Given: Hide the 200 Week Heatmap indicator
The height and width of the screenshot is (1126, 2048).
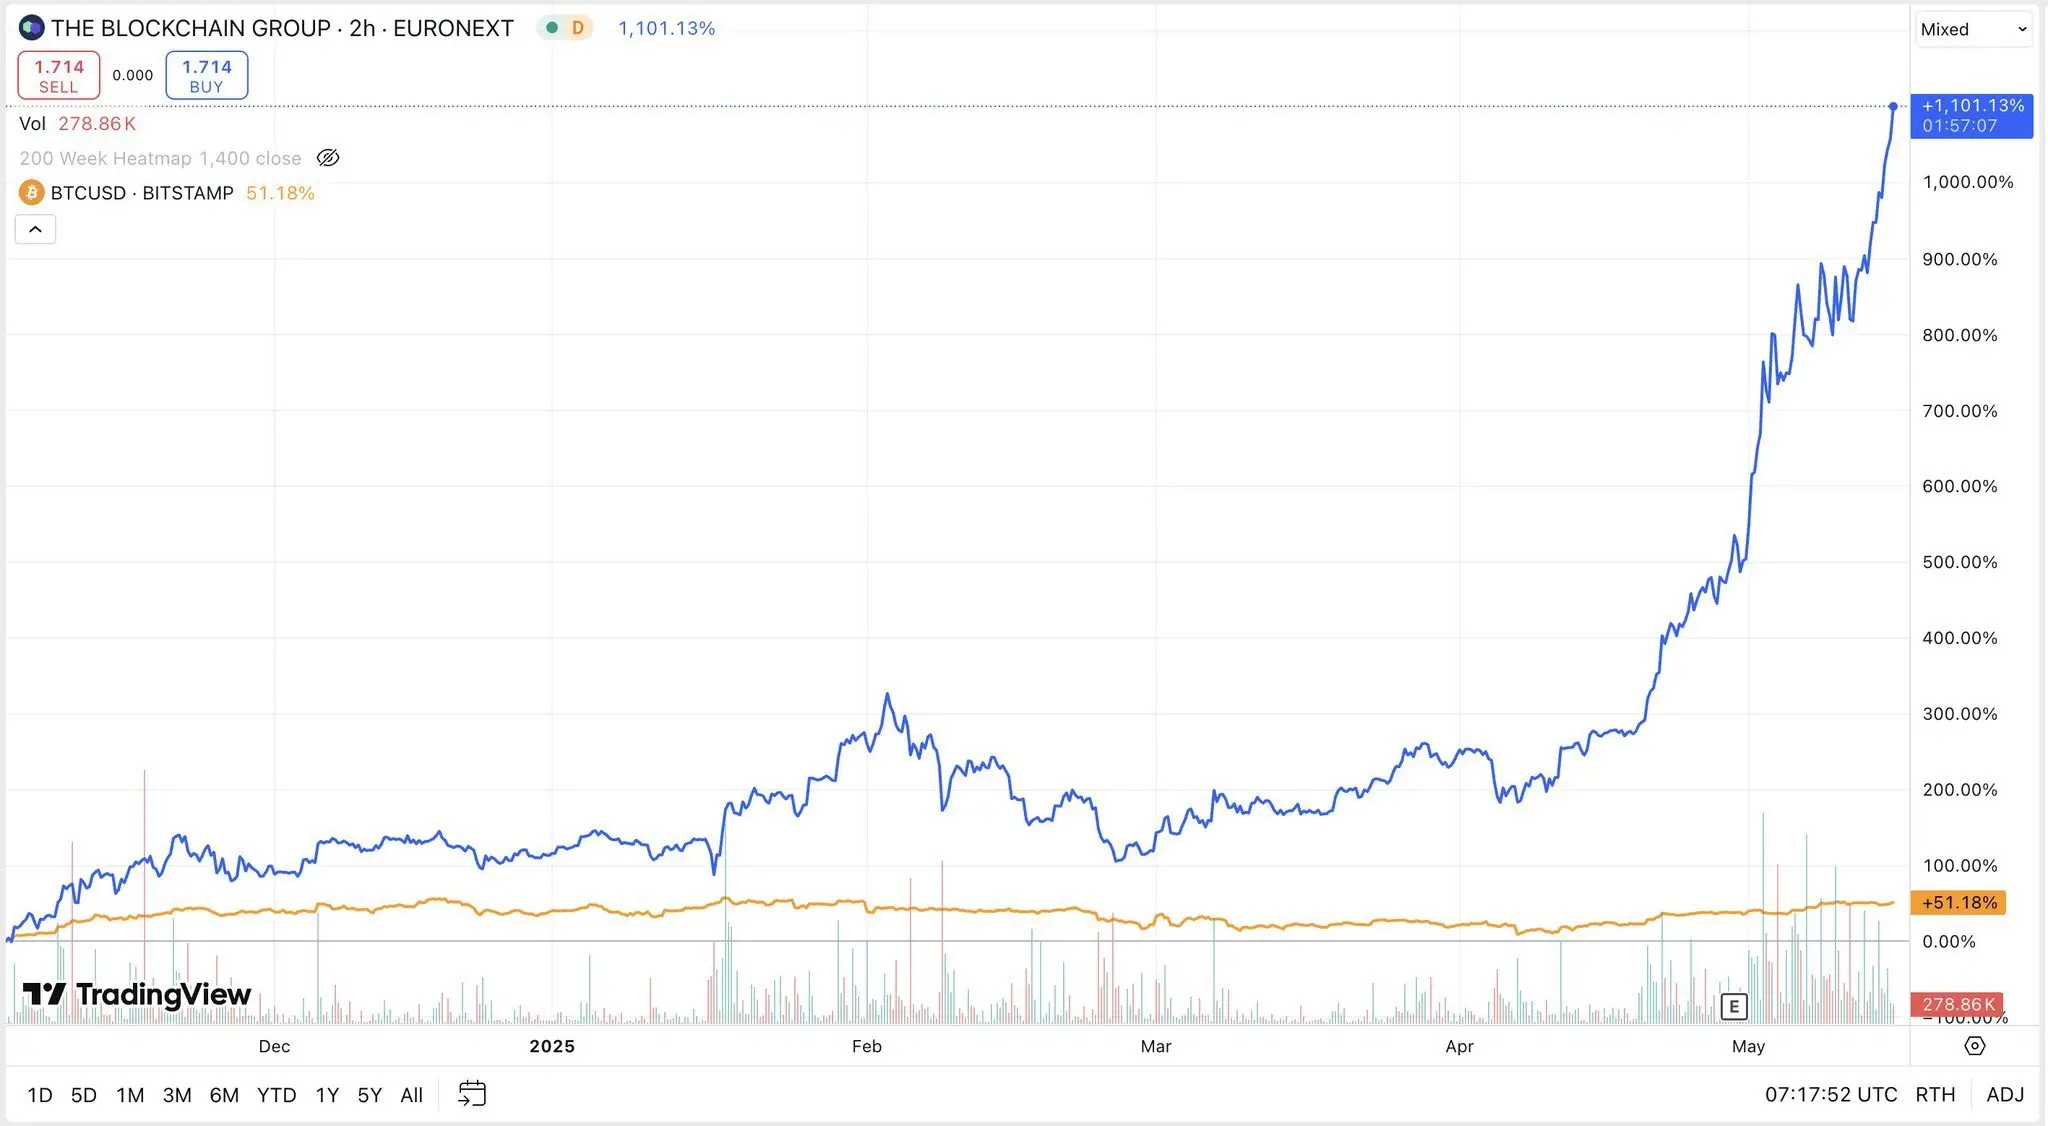Looking at the screenshot, I should [328, 157].
